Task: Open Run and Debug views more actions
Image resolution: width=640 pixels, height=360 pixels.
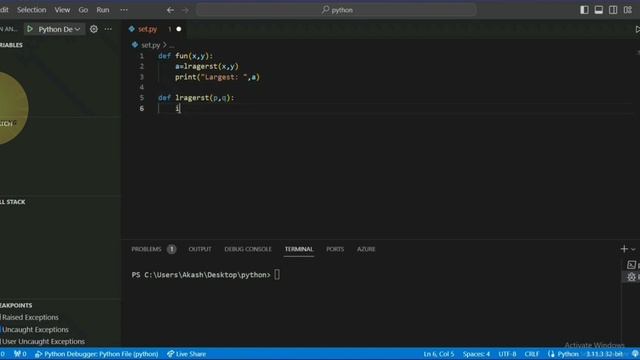Action: click(x=108, y=29)
